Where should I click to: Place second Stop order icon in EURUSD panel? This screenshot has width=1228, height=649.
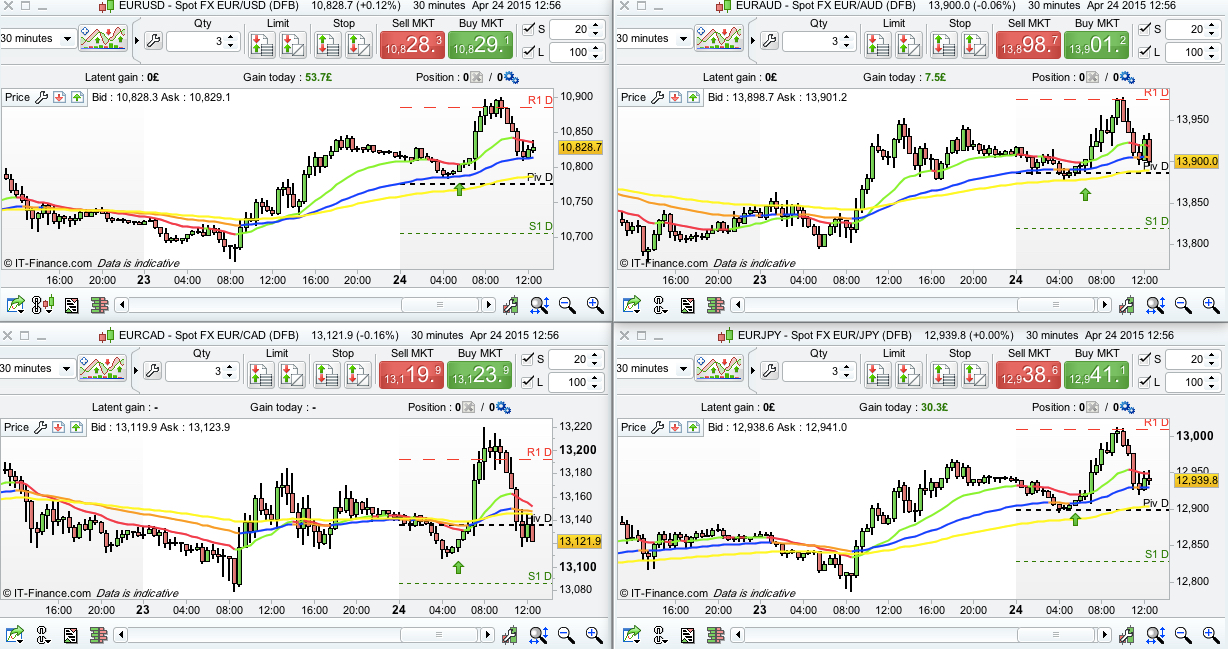coord(357,44)
